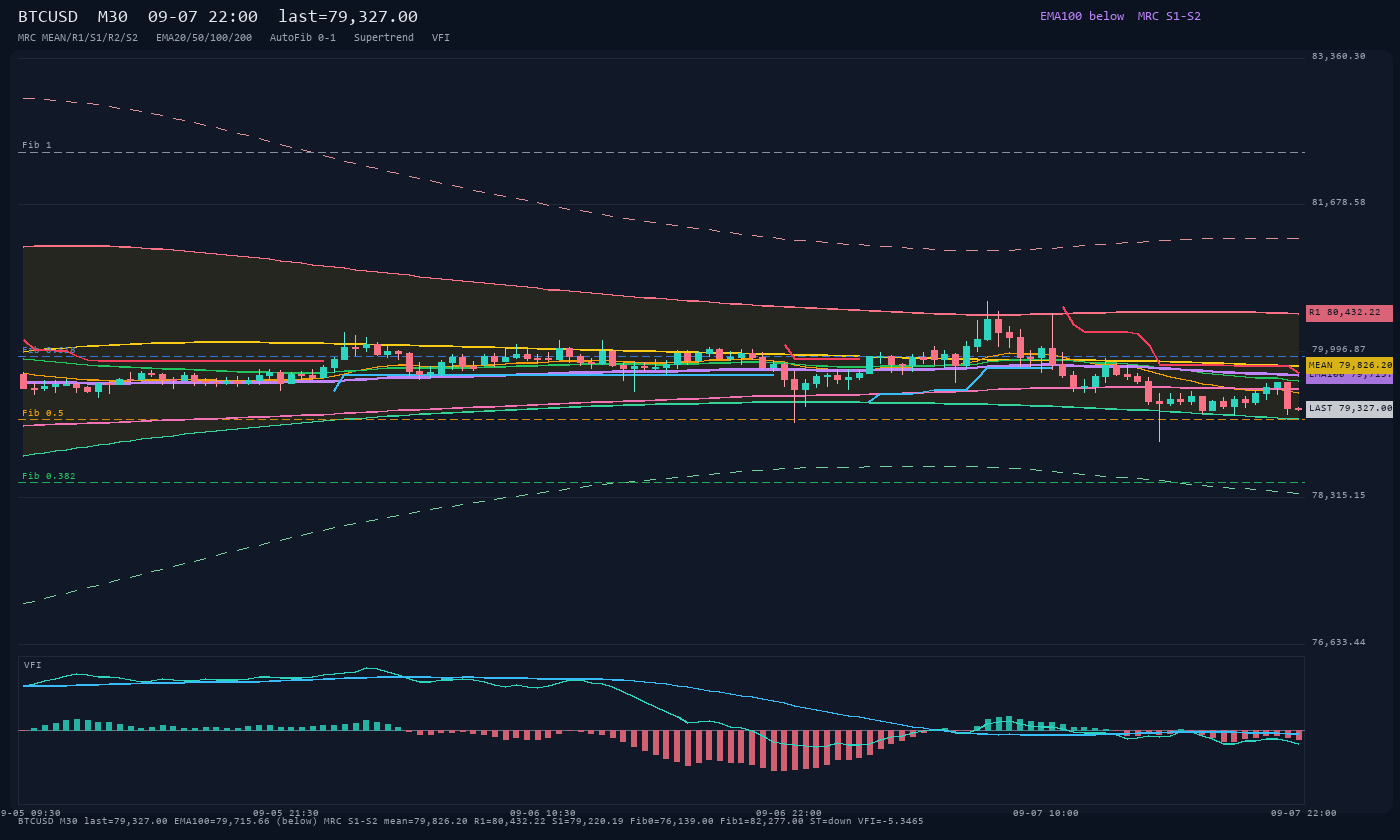Screen dimensions: 1400x840
Task: Click the 09-06 22:00 time axis label
Action: [x=789, y=813]
